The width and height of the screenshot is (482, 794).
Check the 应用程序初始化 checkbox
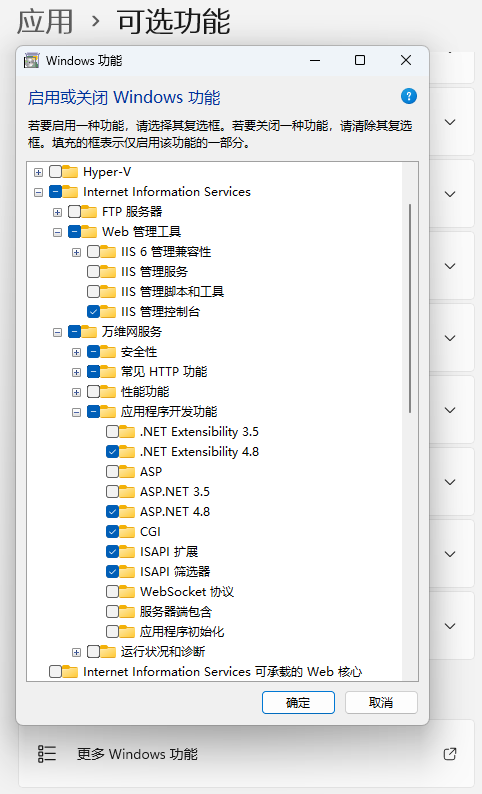pyautogui.click(x=112, y=631)
